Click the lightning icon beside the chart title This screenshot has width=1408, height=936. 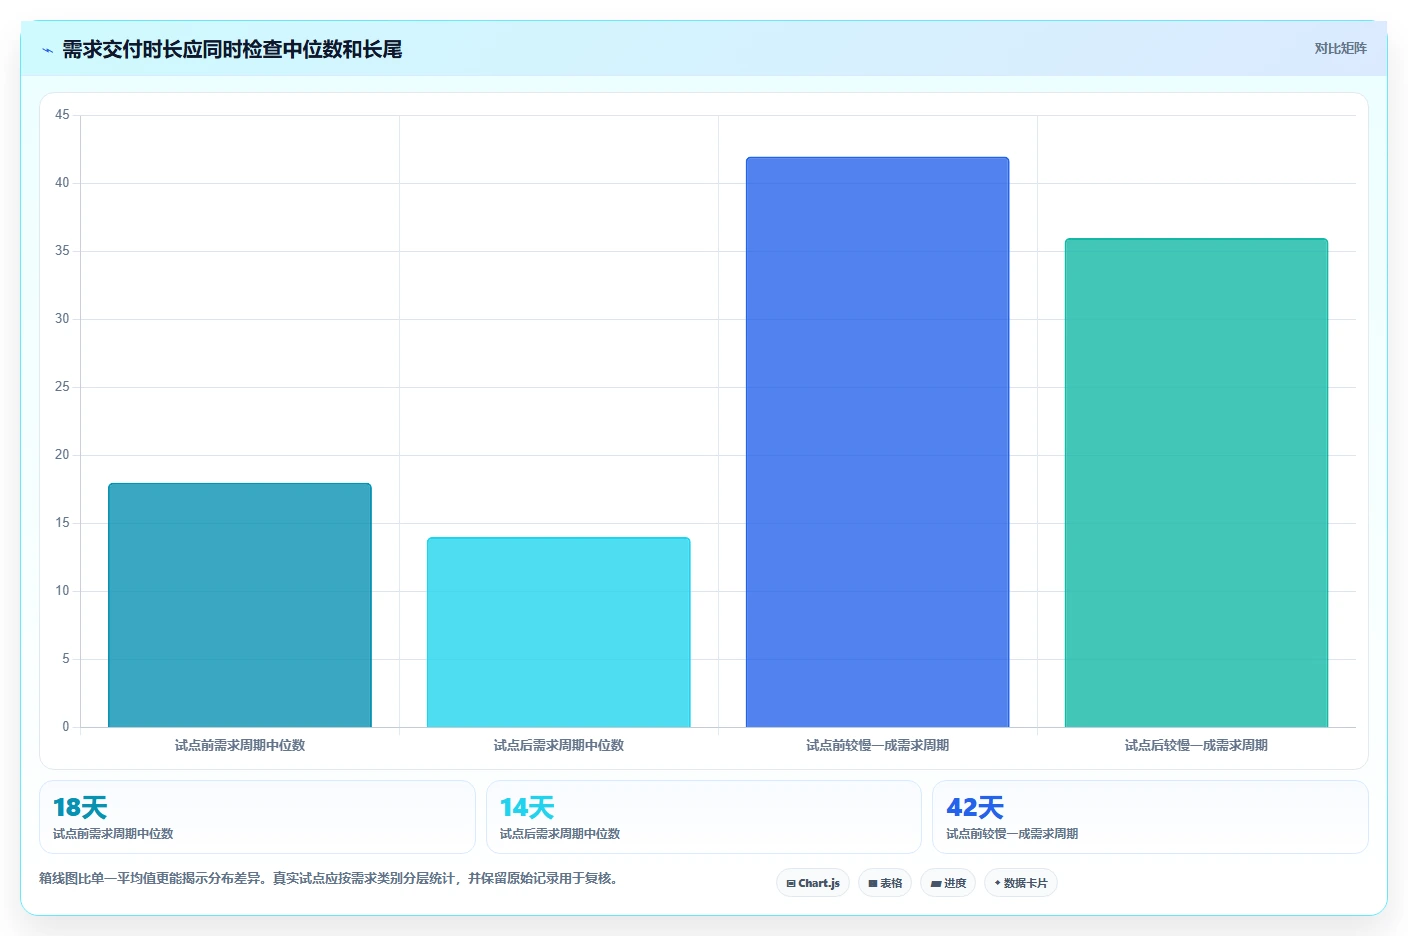click(47, 50)
